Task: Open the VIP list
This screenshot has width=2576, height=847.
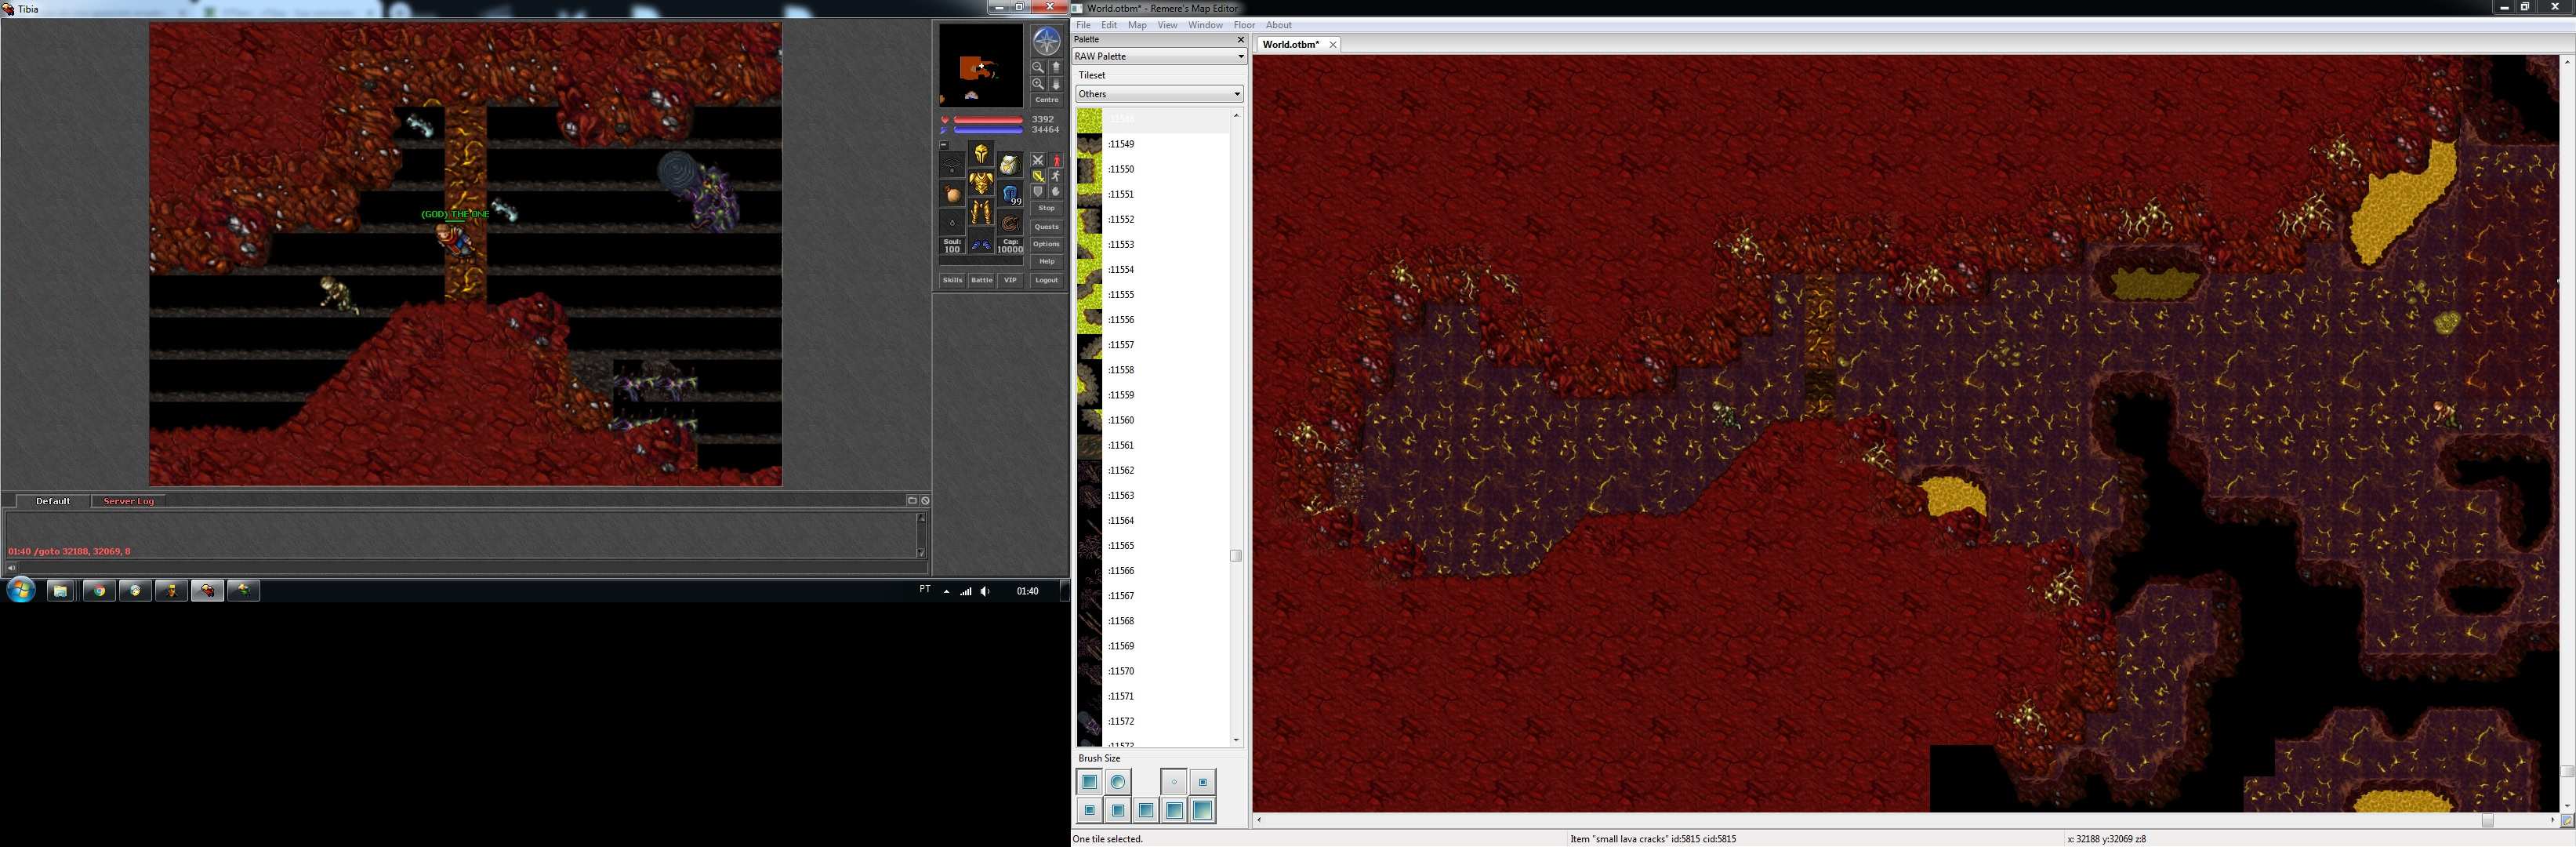Action: [x=1010, y=281]
